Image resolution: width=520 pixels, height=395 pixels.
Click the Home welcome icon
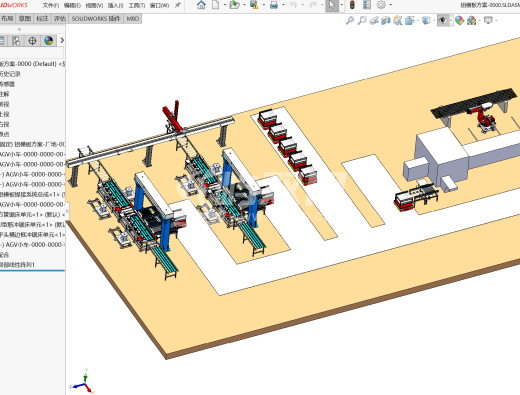(x=201, y=5)
